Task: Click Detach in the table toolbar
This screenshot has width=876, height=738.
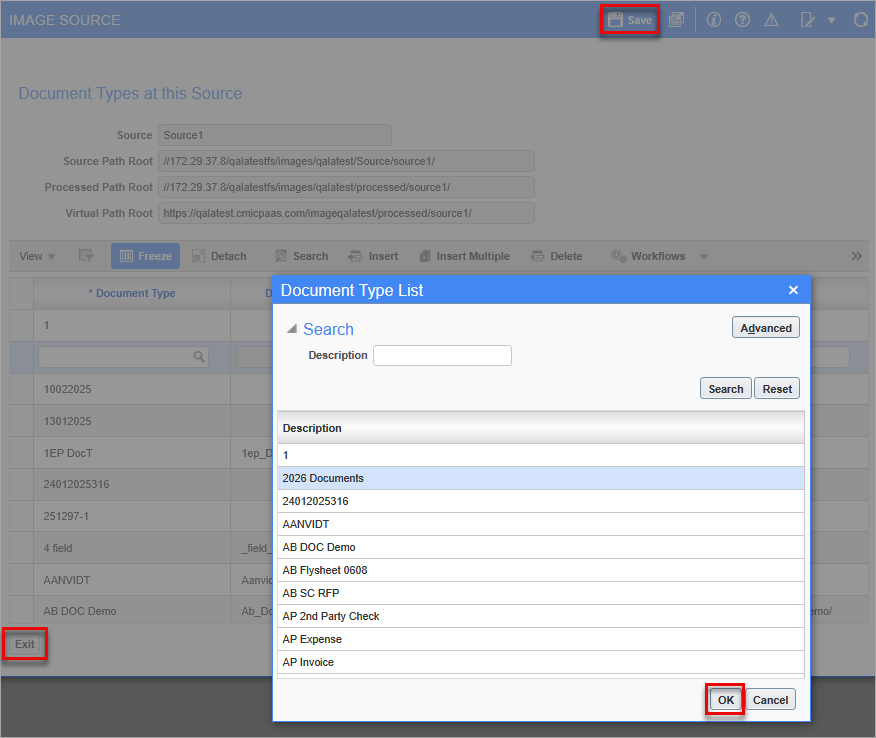Action: (219, 256)
